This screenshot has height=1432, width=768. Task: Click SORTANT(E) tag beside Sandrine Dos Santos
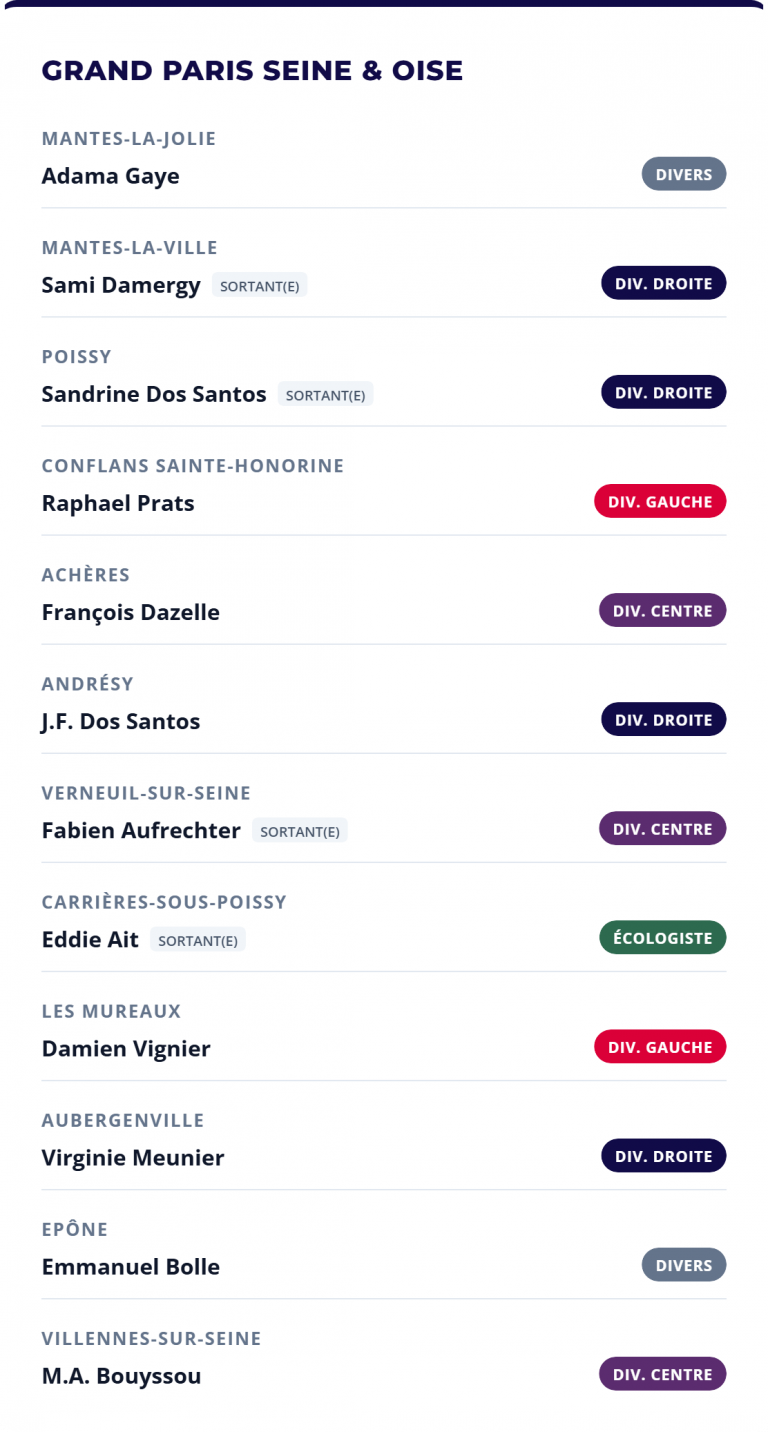pyautogui.click(x=325, y=394)
